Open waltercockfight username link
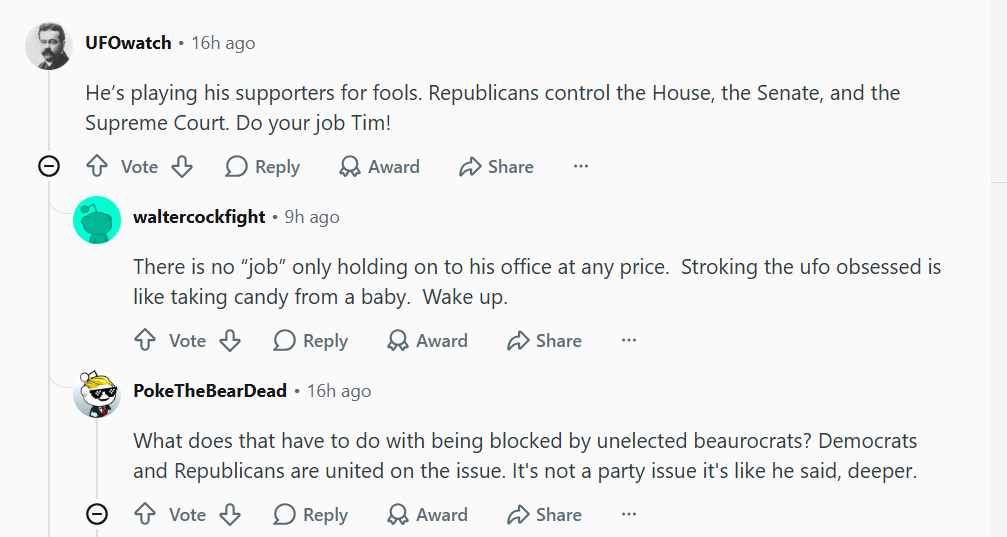 pyautogui.click(x=199, y=216)
